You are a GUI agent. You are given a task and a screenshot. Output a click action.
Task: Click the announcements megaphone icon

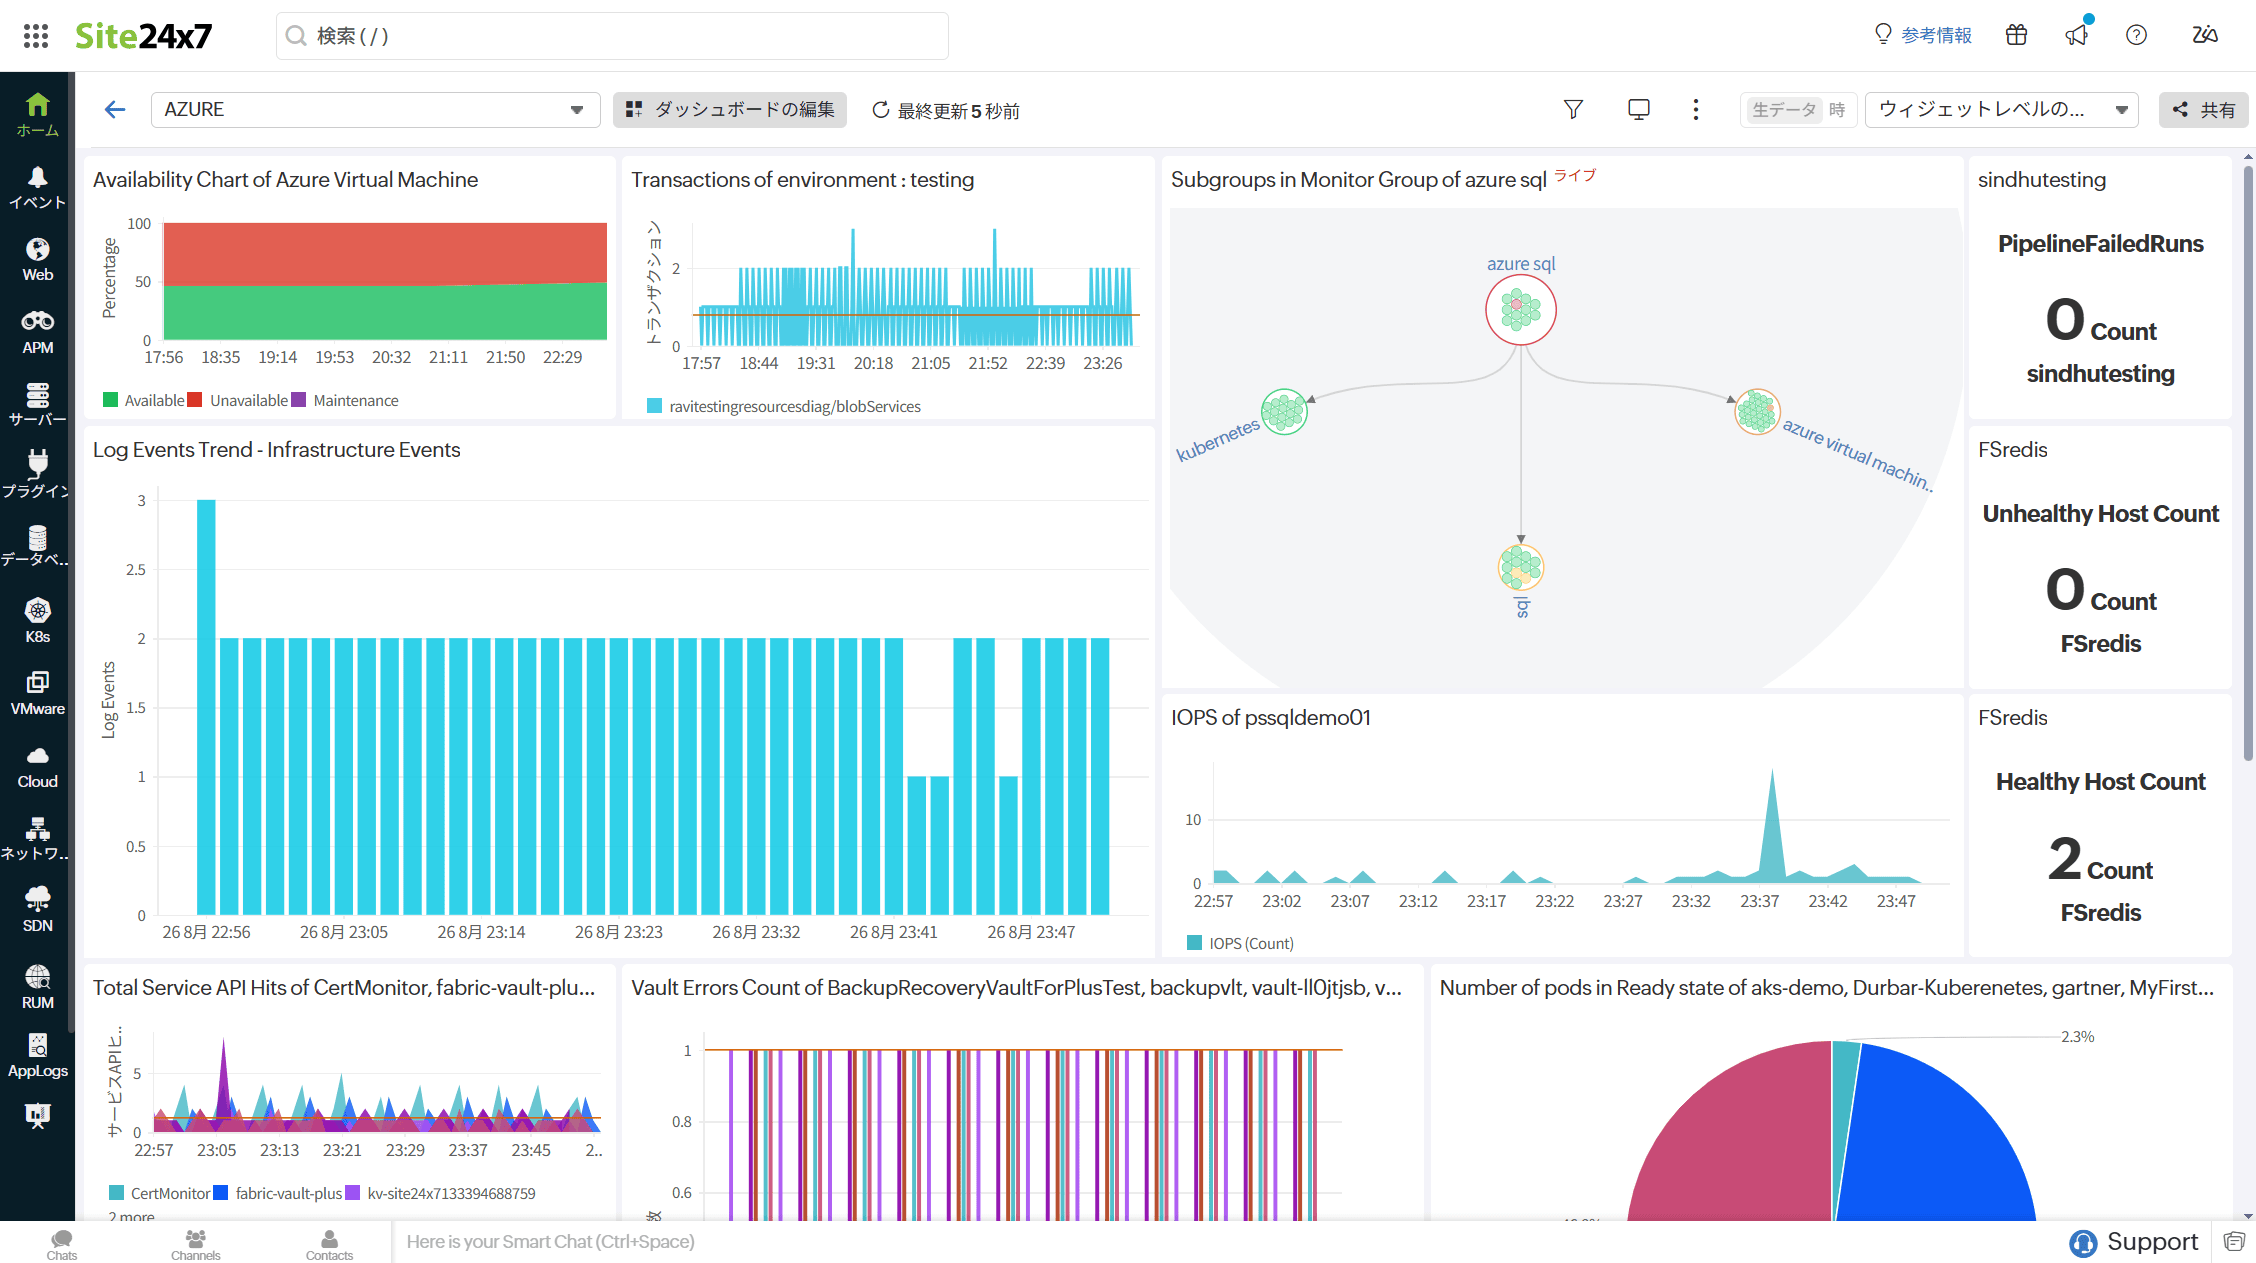click(2077, 36)
